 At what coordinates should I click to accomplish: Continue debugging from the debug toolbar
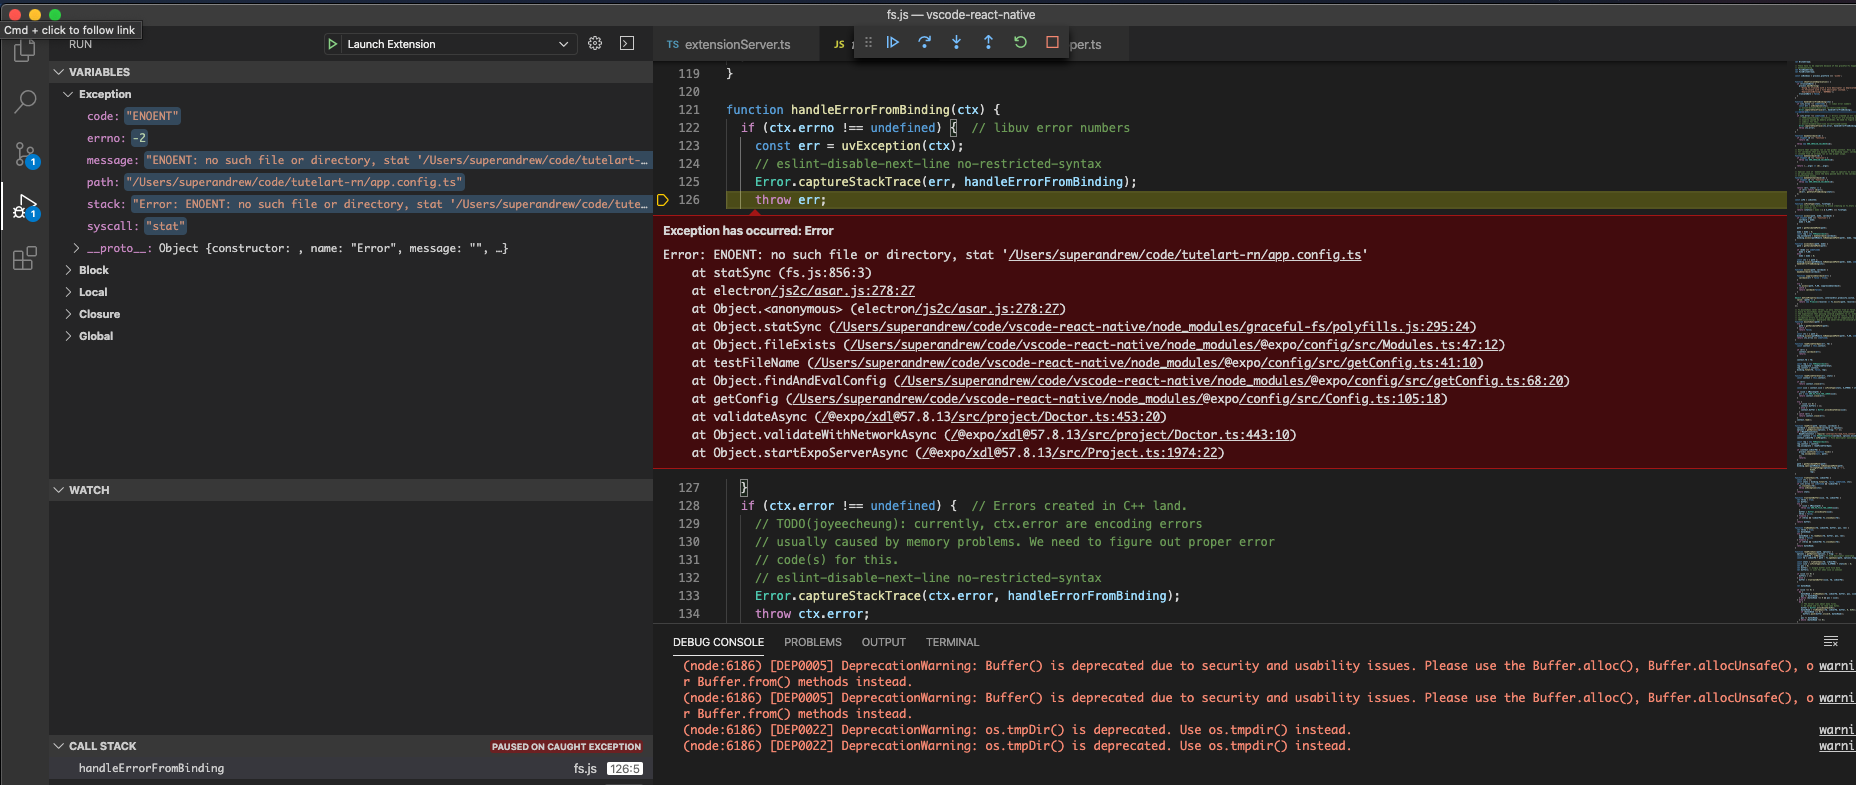tap(893, 42)
